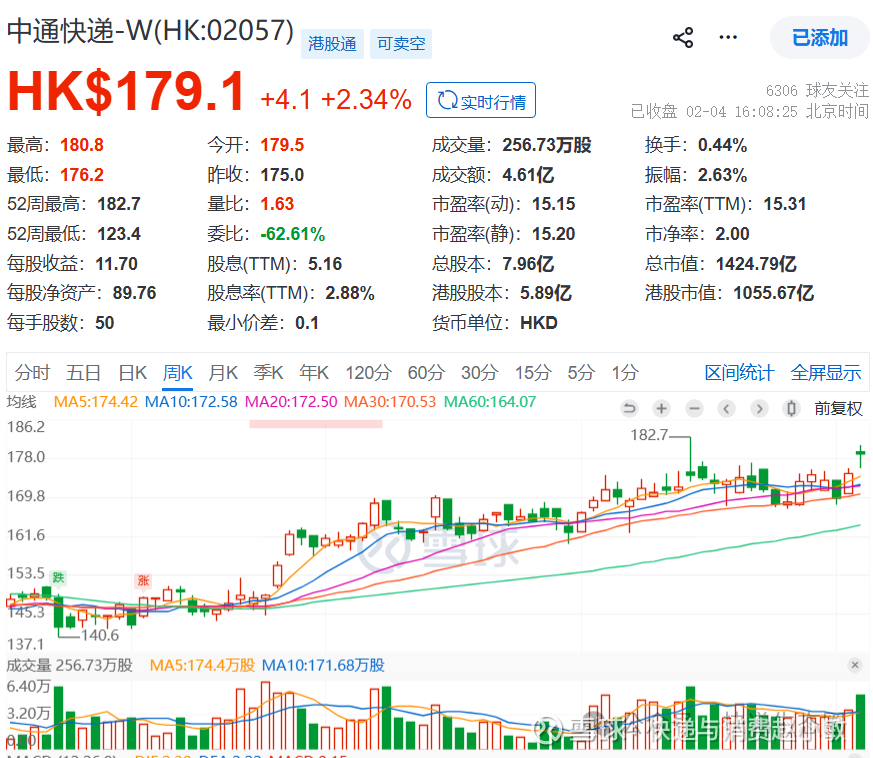Move chart right with right chevron
Viewport: 873px width, 758px height.
pos(759,409)
